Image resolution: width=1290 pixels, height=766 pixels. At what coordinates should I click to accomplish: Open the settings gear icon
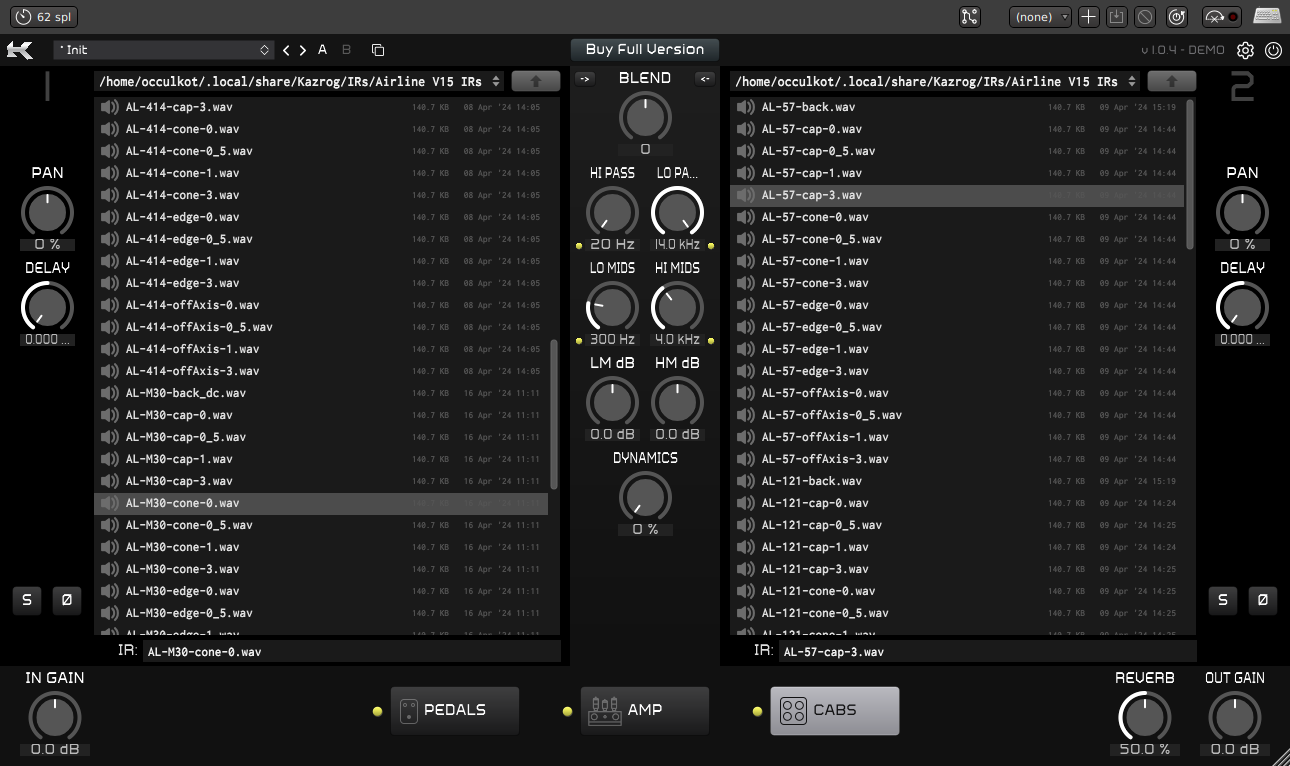[1245, 50]
